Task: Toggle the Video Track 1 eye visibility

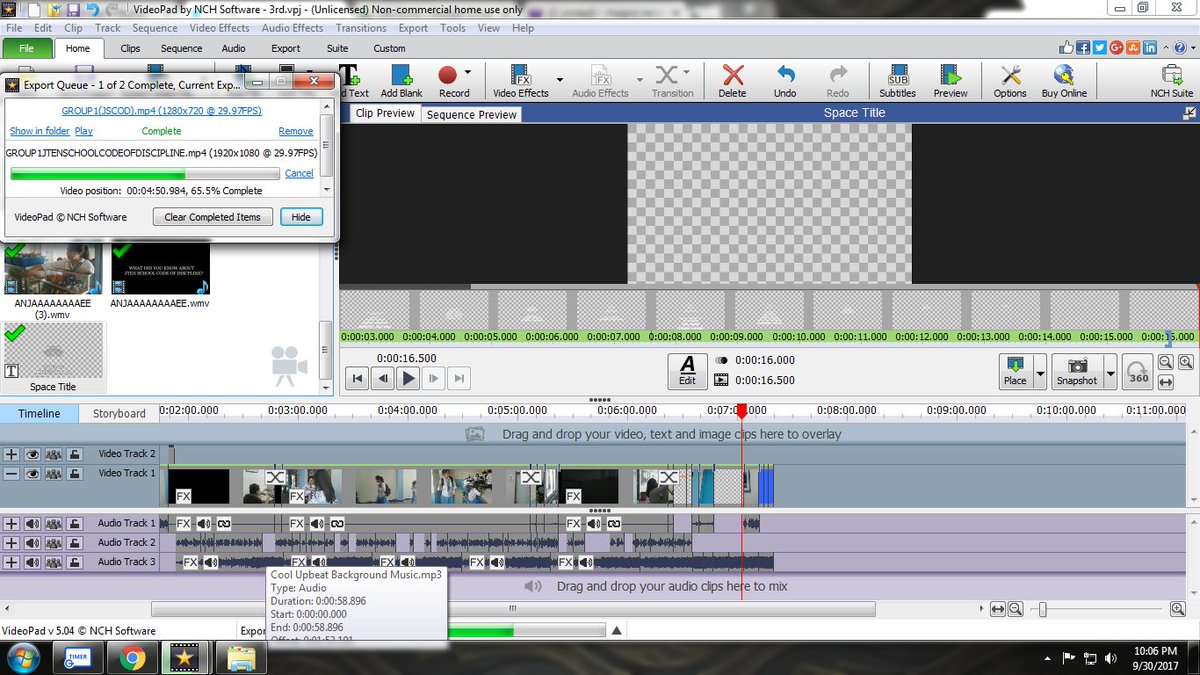Action: click(x=32, y=474)
